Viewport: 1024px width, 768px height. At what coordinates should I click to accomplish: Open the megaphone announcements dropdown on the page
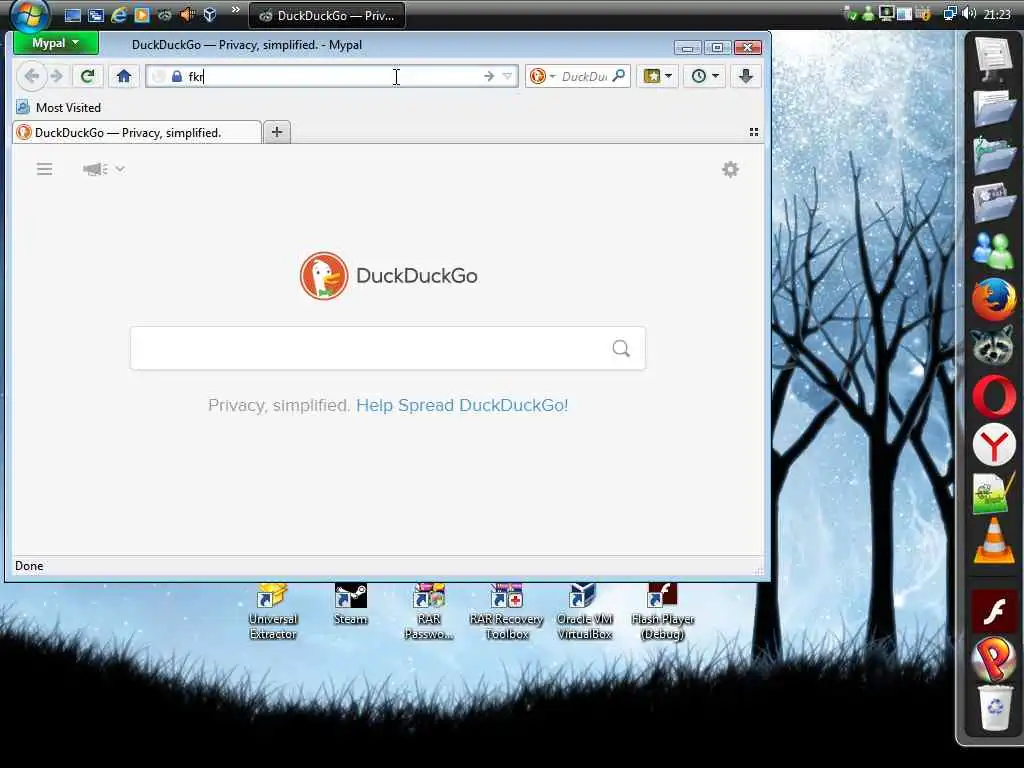[103, 169]
